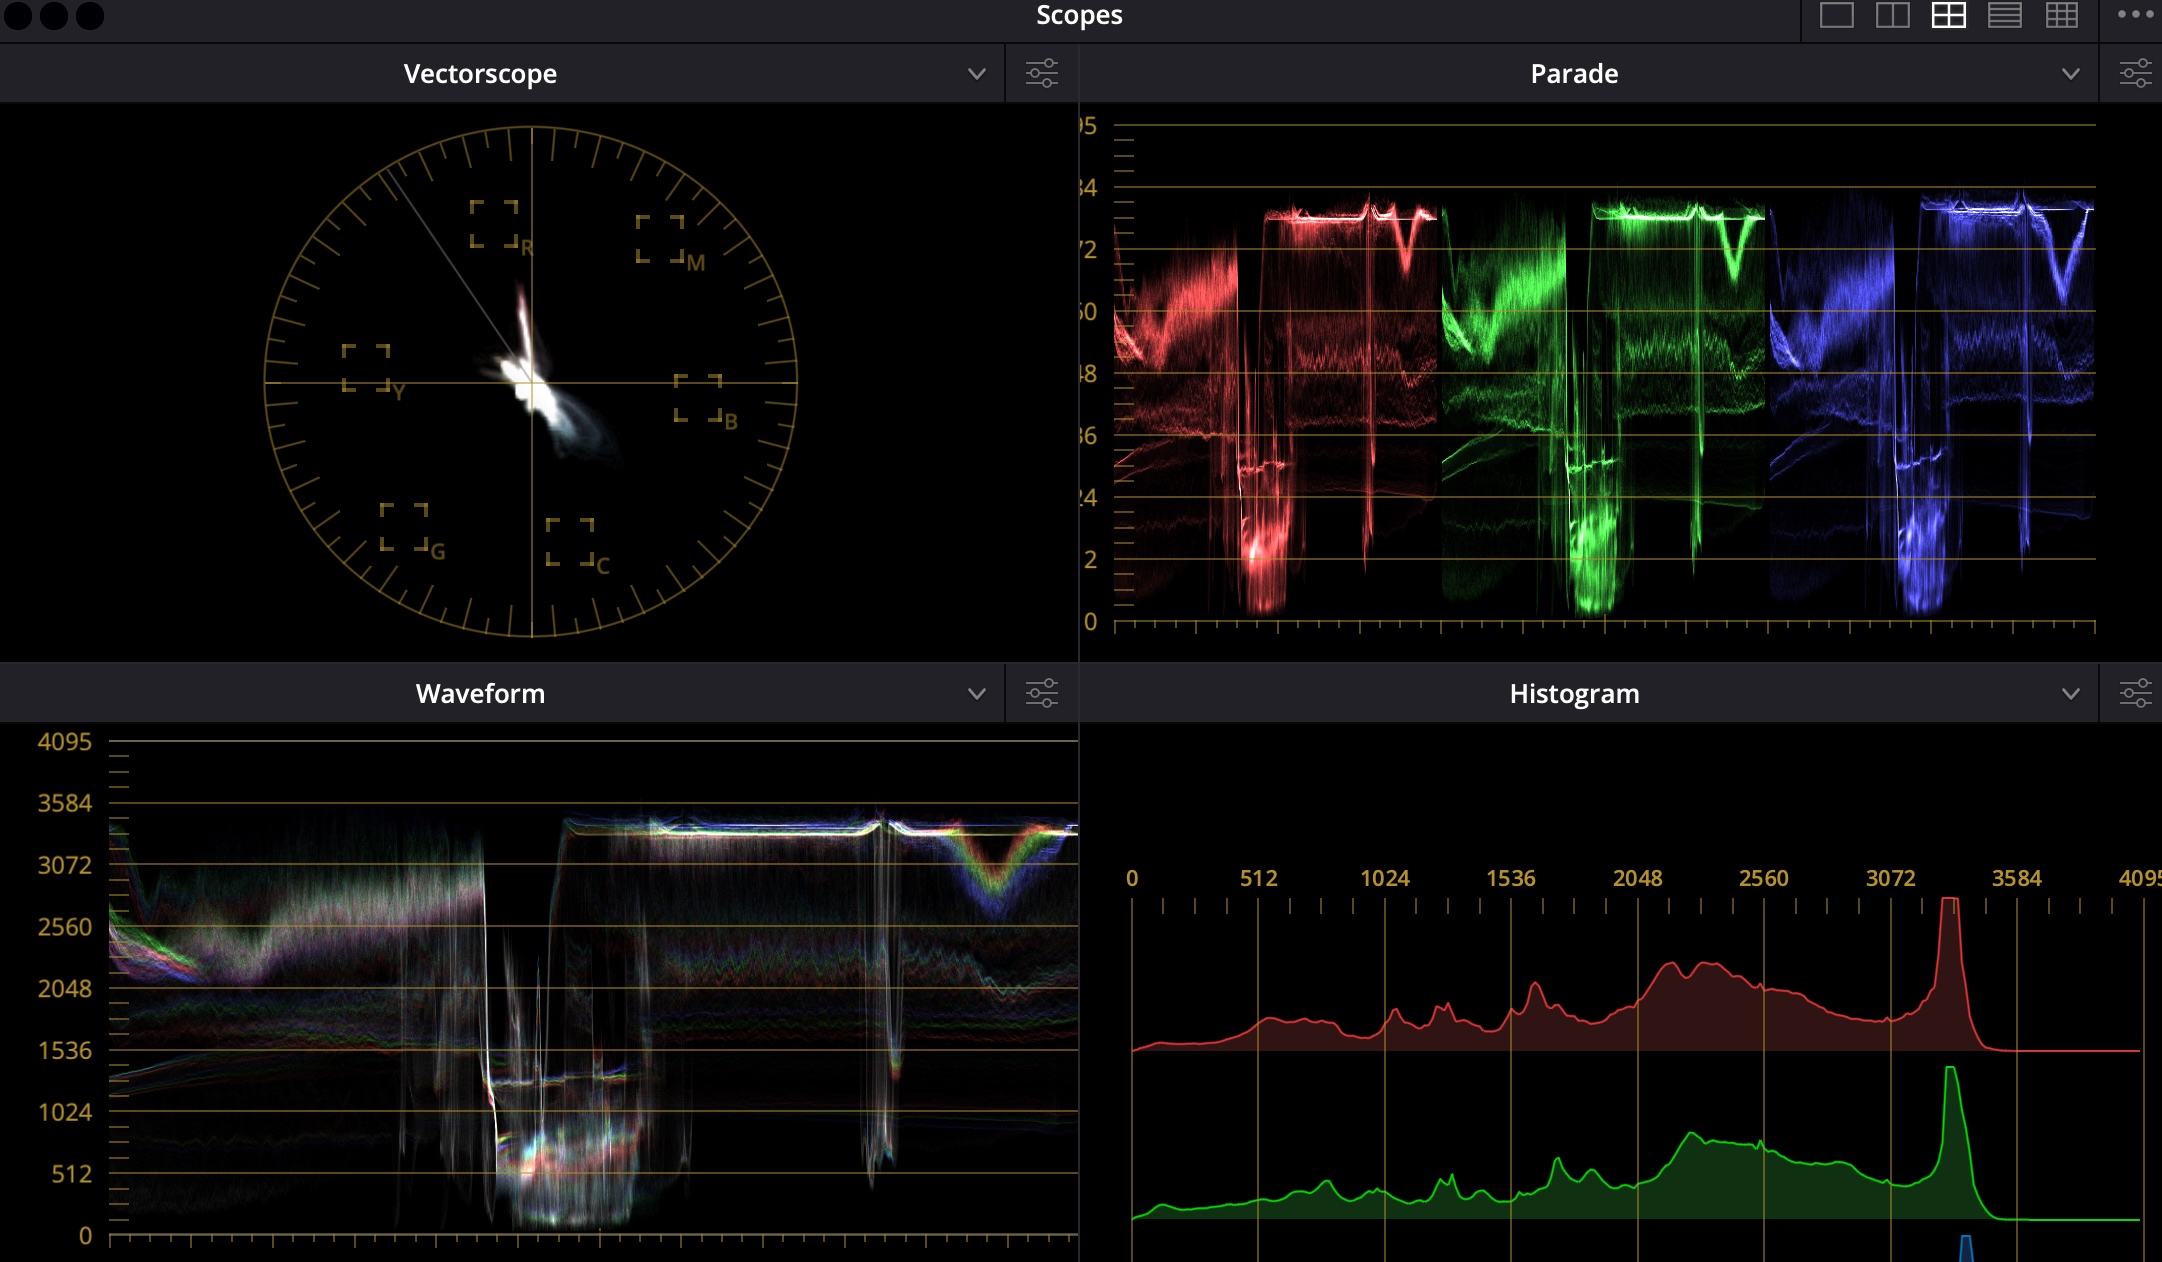Expand the Histogram scope-type dropdown chevron
Image resolution: width=2162 pixels, height=1262 pixels.
[x=2070, y=694]
